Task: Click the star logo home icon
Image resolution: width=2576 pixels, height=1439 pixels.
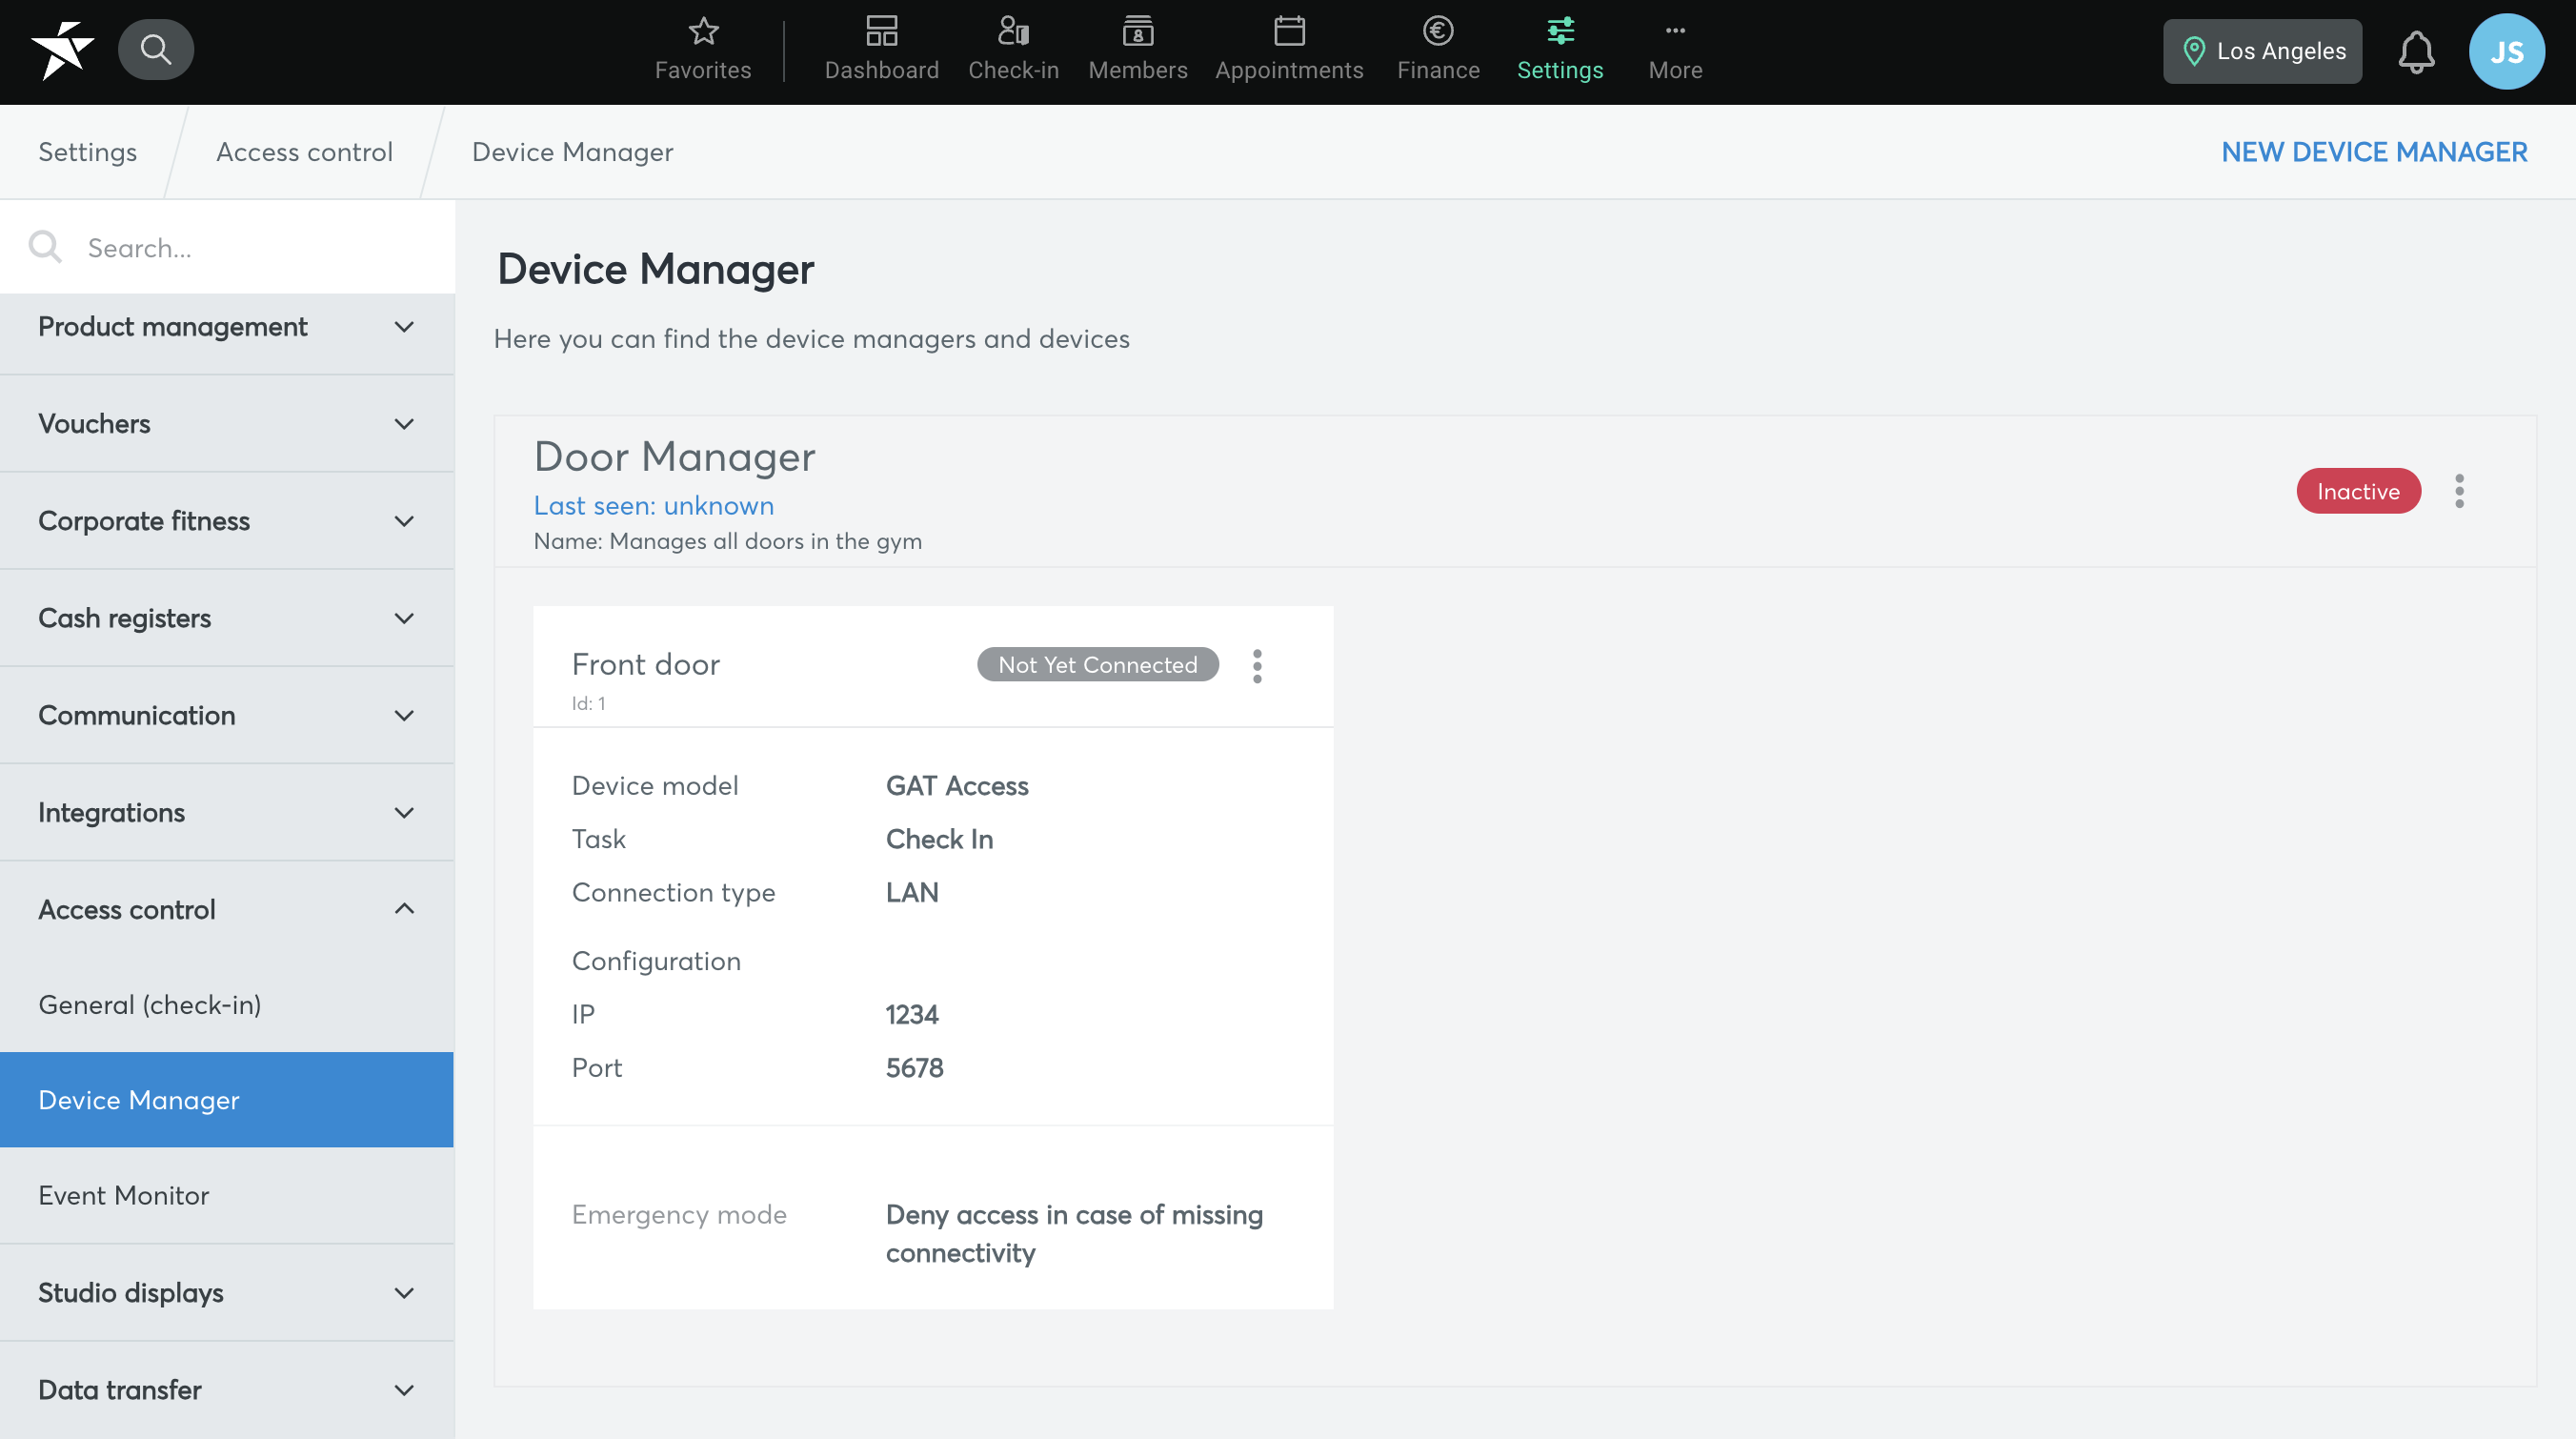Action: (62, 50)
